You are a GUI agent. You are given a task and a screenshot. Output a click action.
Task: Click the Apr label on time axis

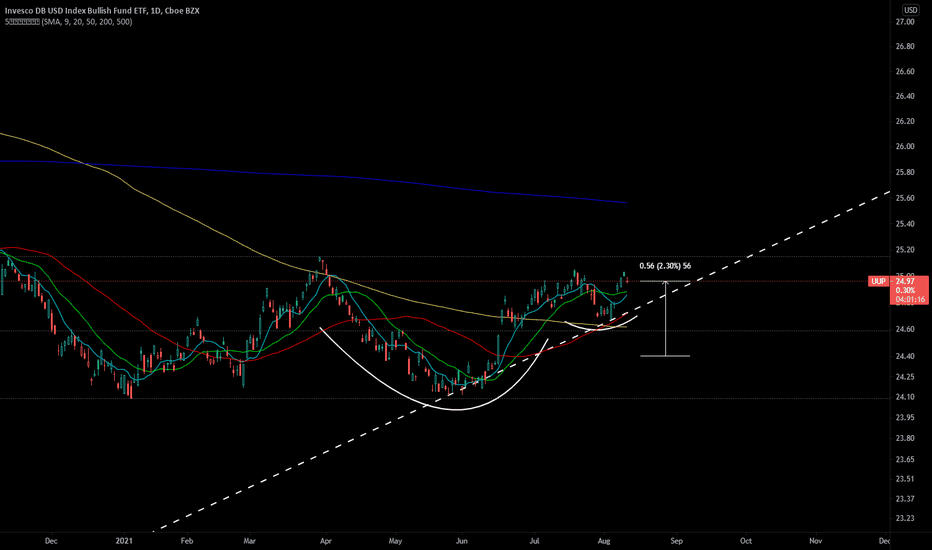click(326, 541)
